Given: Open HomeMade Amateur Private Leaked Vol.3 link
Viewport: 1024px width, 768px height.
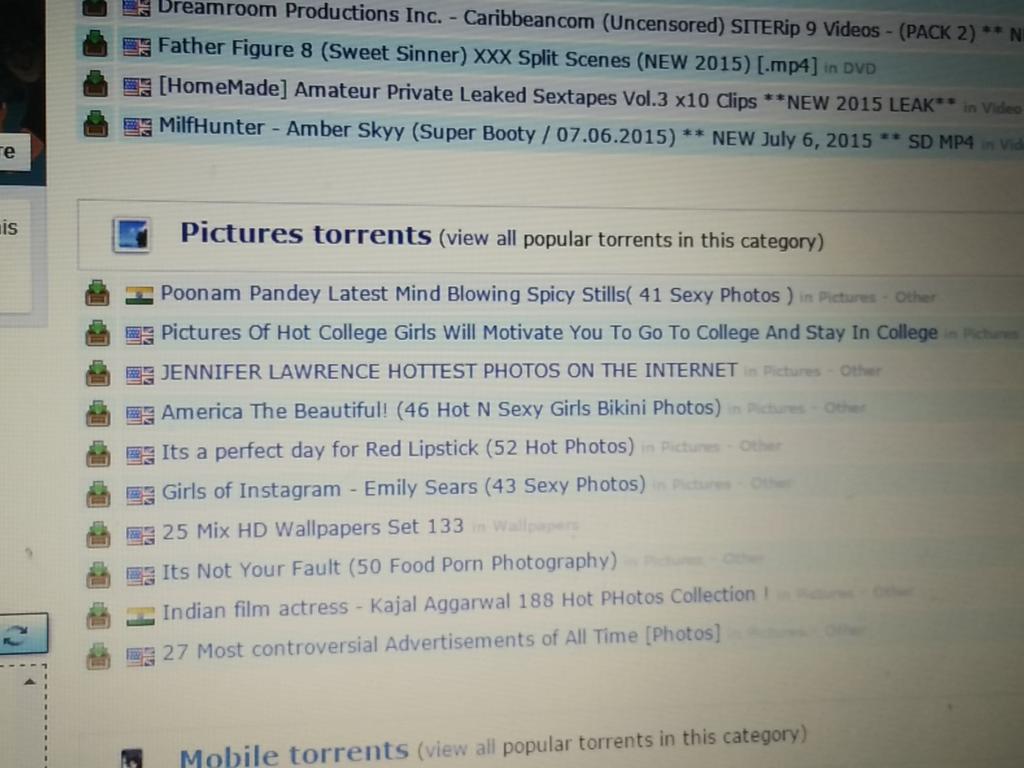Looking at the screenshot, I should (x=557, y=96).
